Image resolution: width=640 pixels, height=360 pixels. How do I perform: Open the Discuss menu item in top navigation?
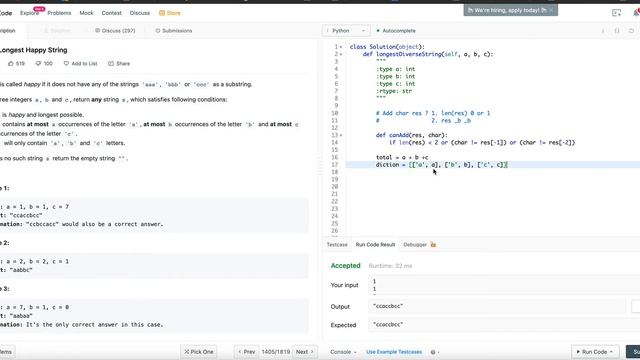[140, 13]
